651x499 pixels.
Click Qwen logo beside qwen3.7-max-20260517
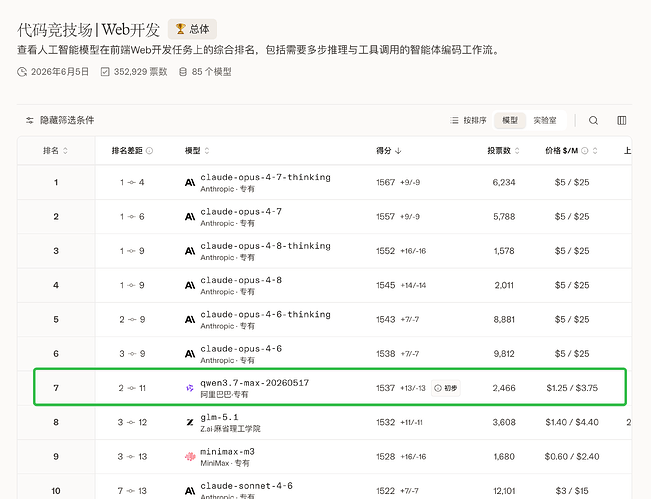pos(190,388)
